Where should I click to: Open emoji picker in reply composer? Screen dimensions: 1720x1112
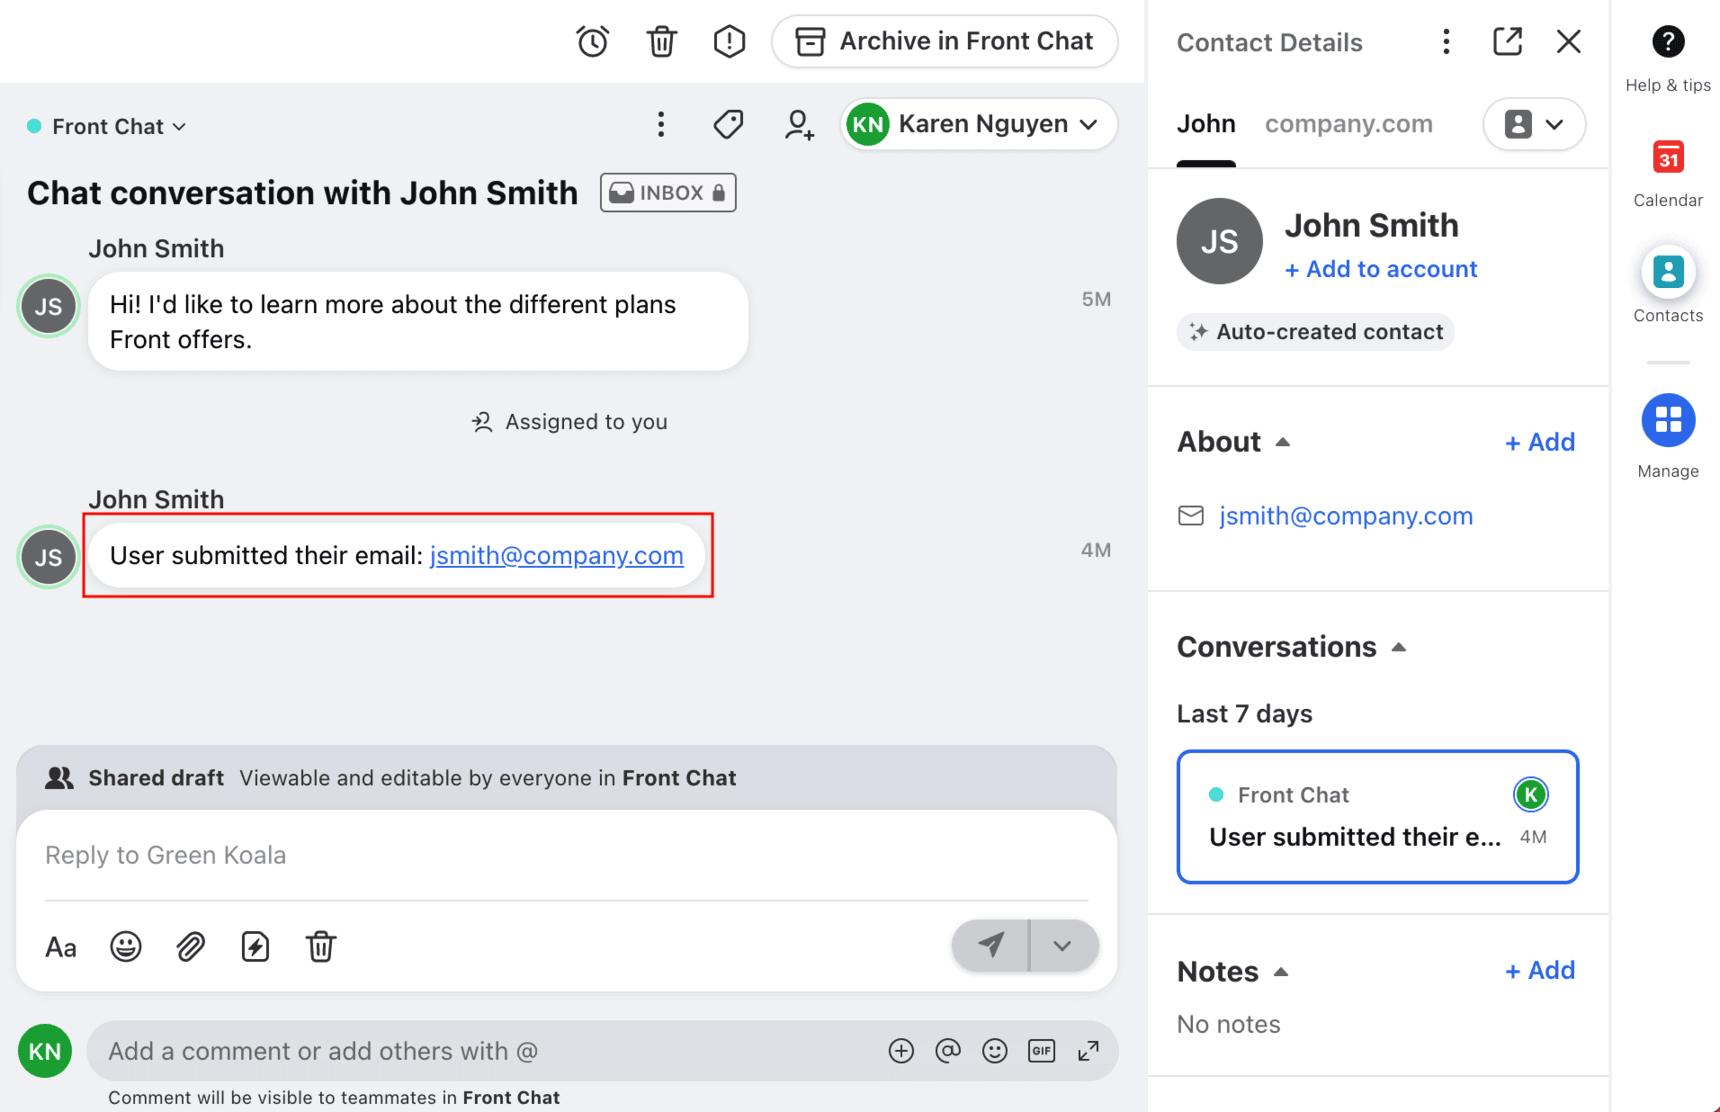pyautogui.click(x=126, y=947)
